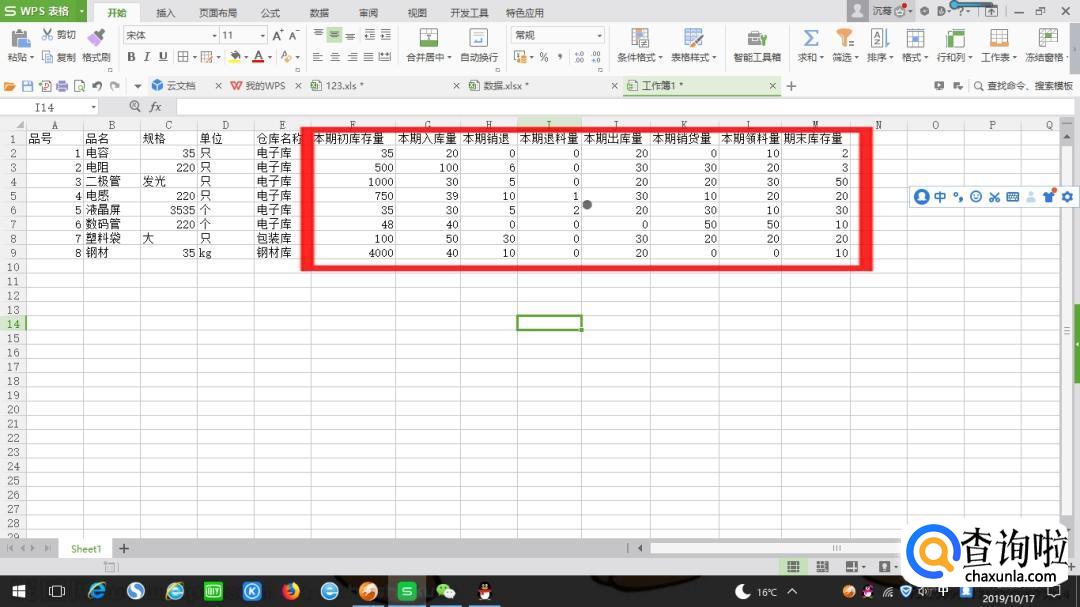Click the Cut (剪切) scissors icon

click(48, 34)
